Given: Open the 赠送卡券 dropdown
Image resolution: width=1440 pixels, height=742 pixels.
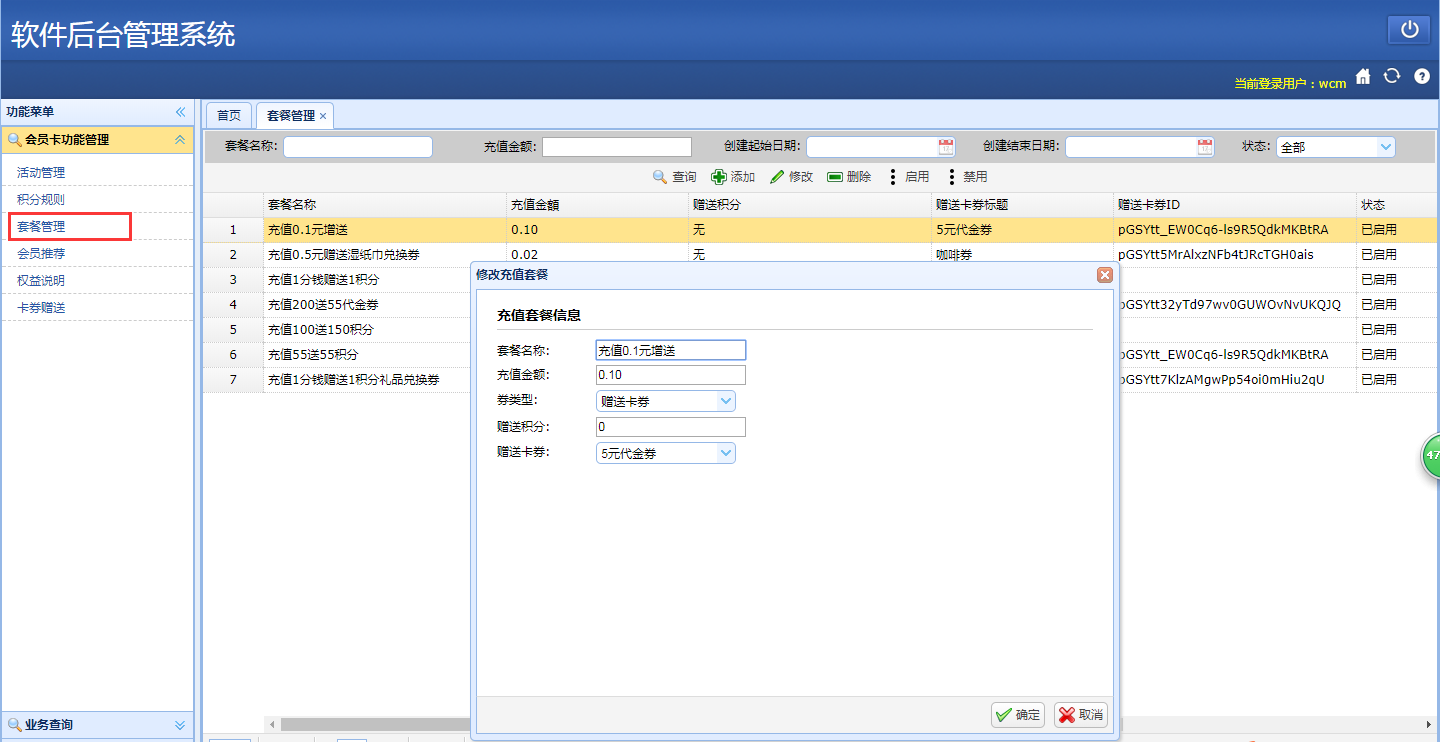Looking at the screenshot, I should click(726, 453).
